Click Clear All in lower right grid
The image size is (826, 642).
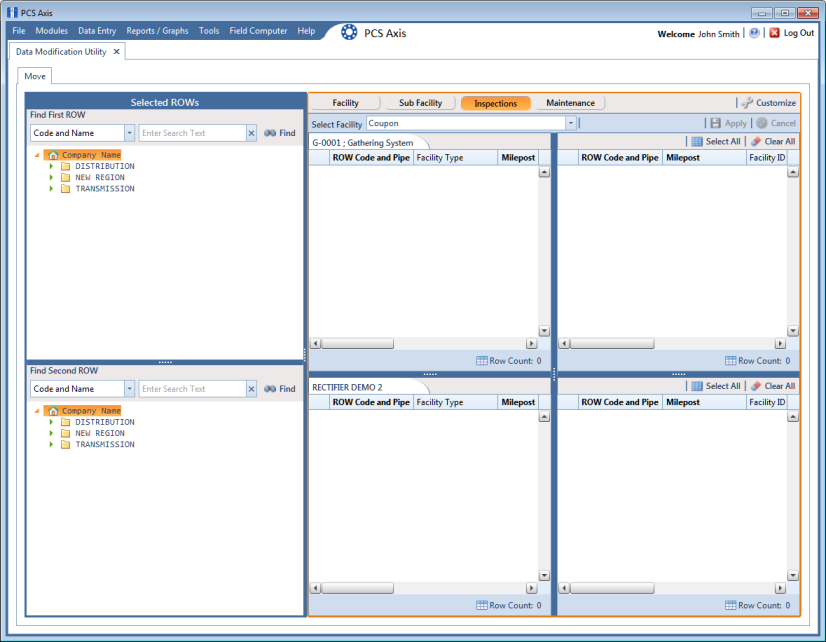(x=773, y=386)
